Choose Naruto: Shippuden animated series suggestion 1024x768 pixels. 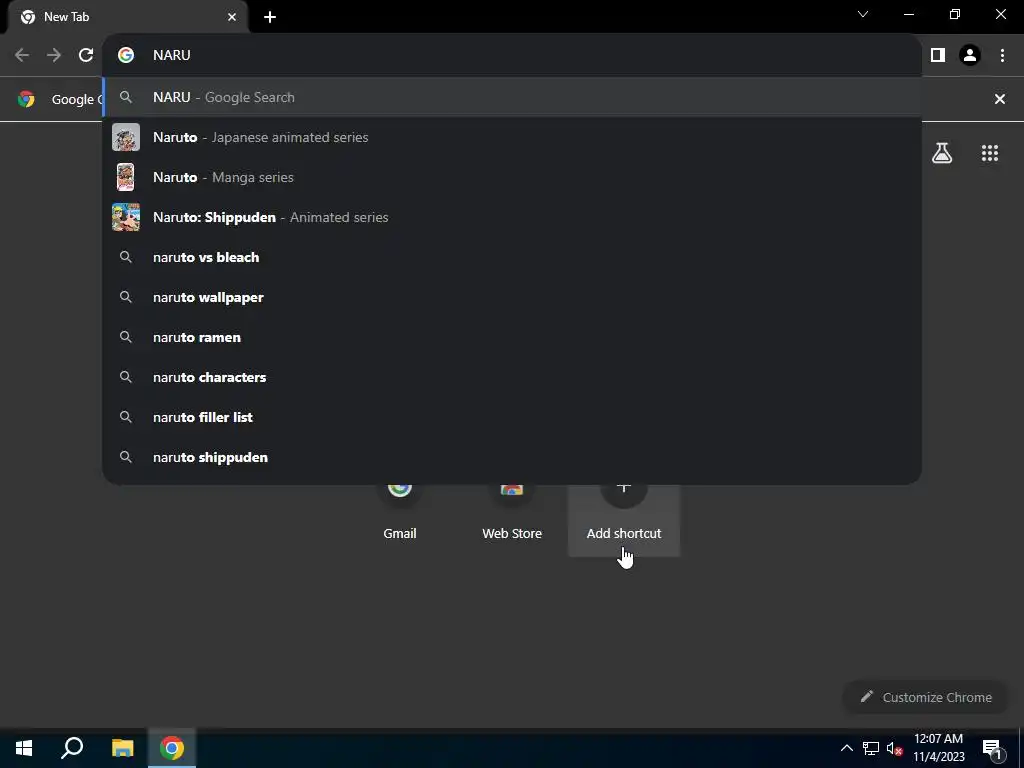tap(512, 217)
